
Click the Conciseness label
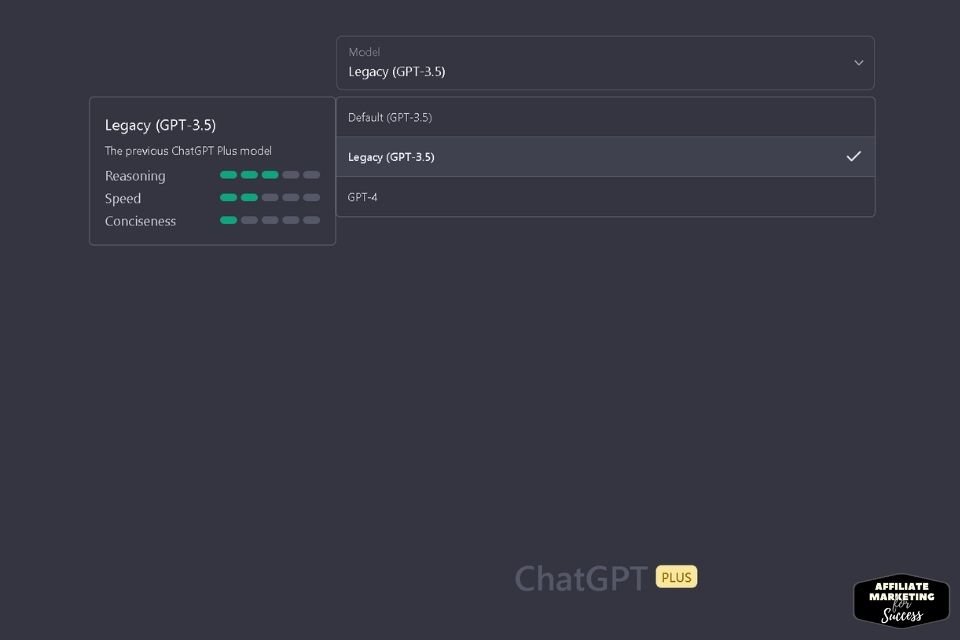140,221
